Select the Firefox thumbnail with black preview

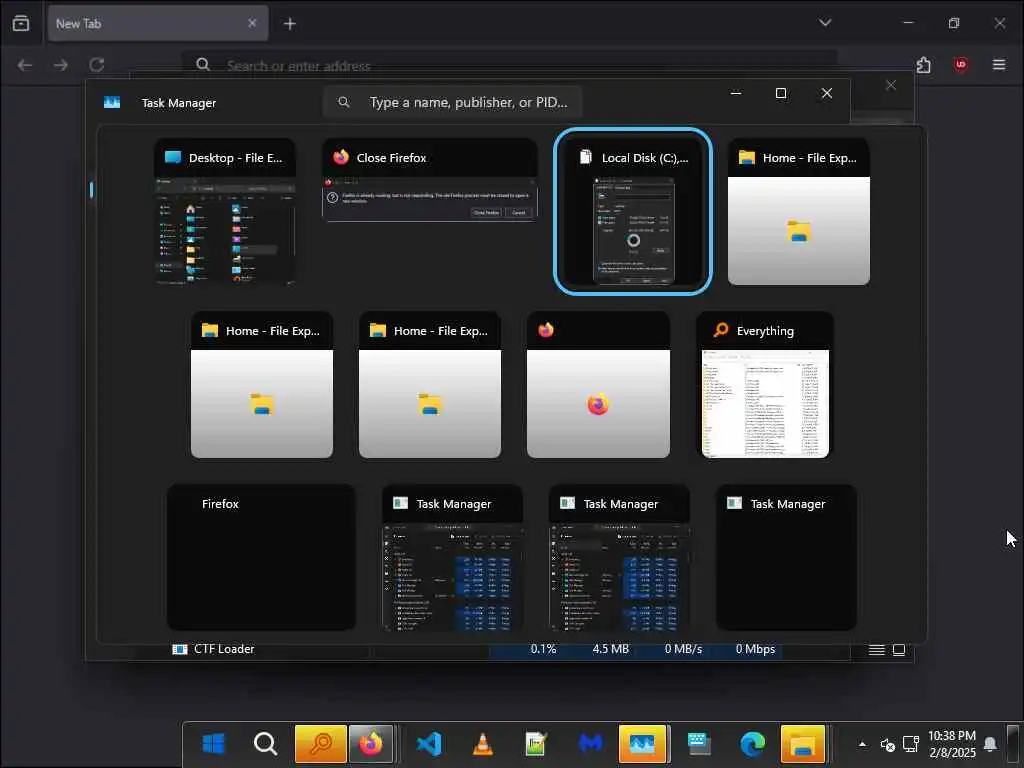261,558
